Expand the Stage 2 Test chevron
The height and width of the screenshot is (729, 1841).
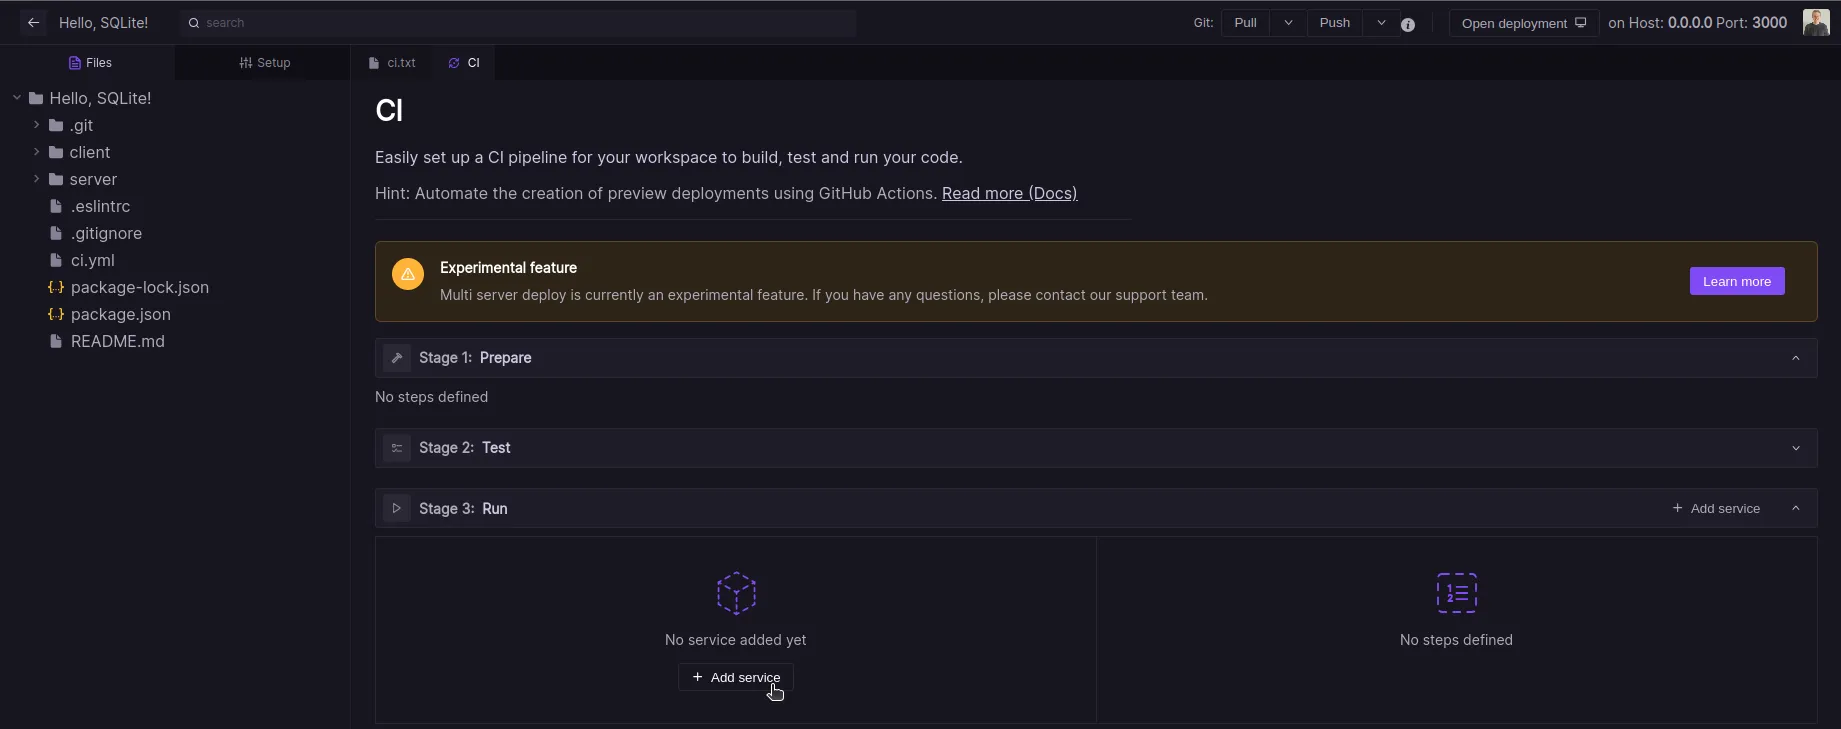point(1796,448)
